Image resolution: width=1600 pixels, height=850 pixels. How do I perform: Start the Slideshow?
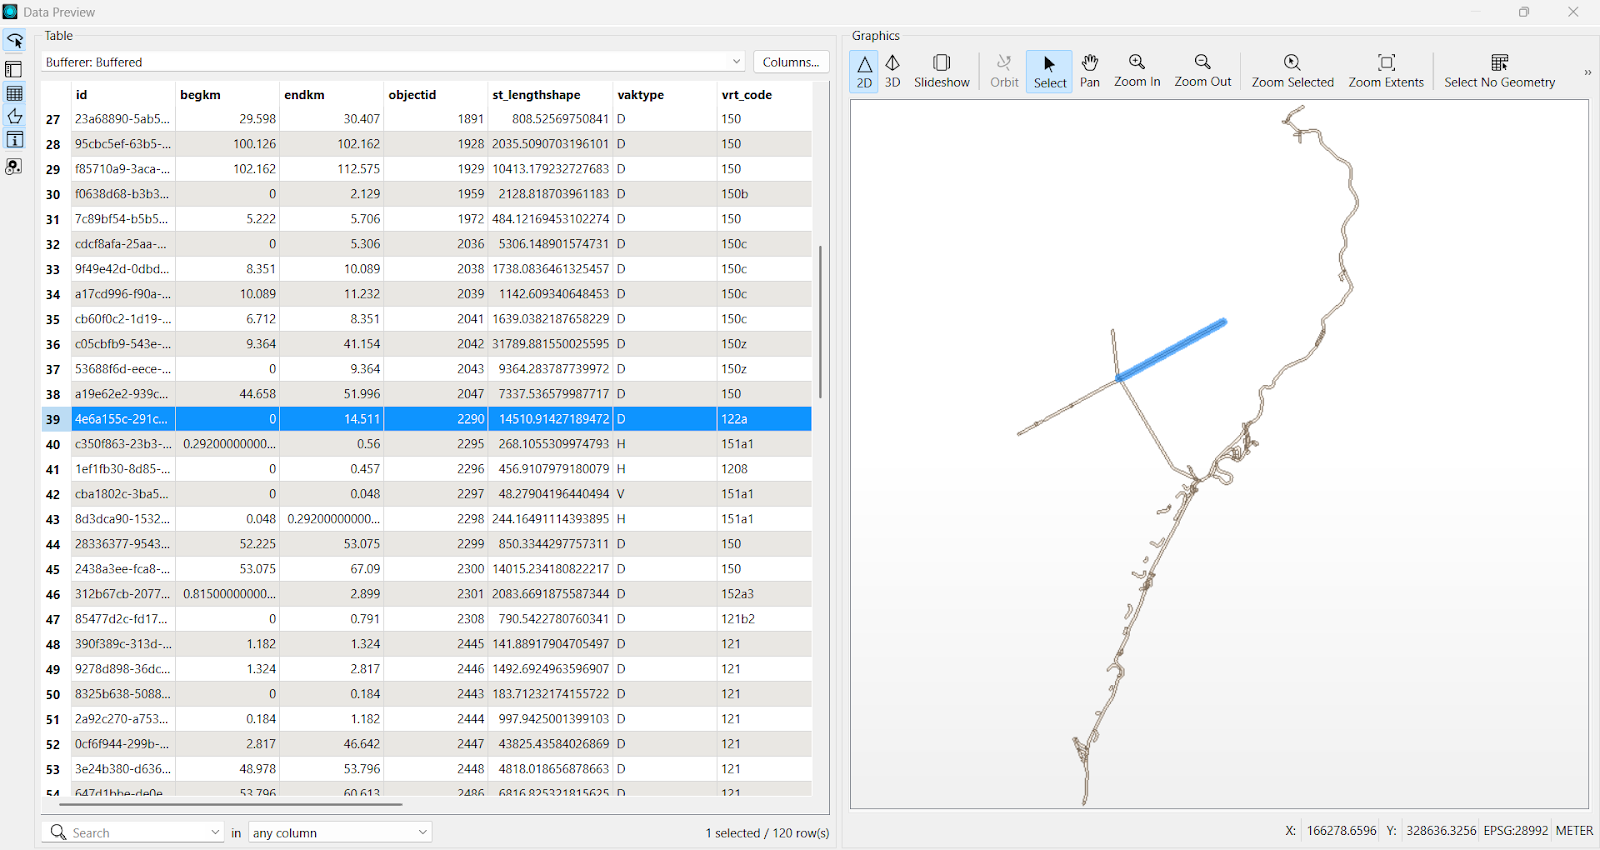coord(941,71)
